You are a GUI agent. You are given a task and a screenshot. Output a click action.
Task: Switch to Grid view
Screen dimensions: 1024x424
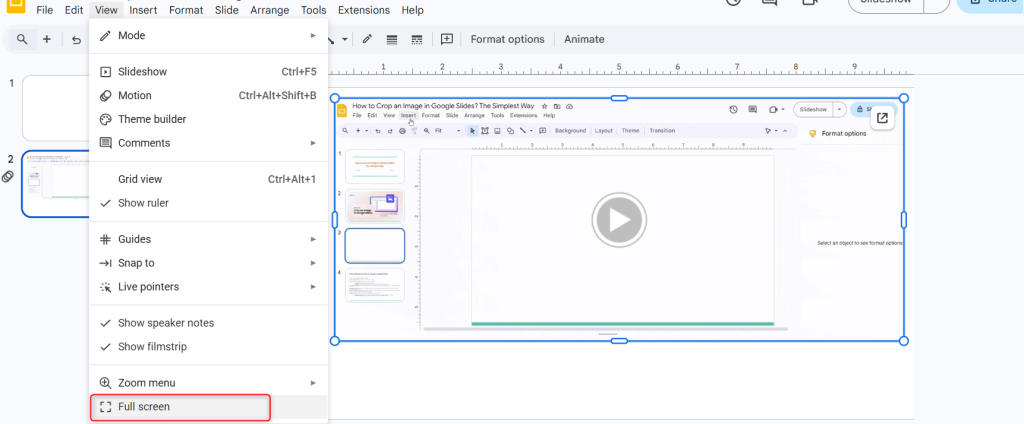[x=208, y=179]
